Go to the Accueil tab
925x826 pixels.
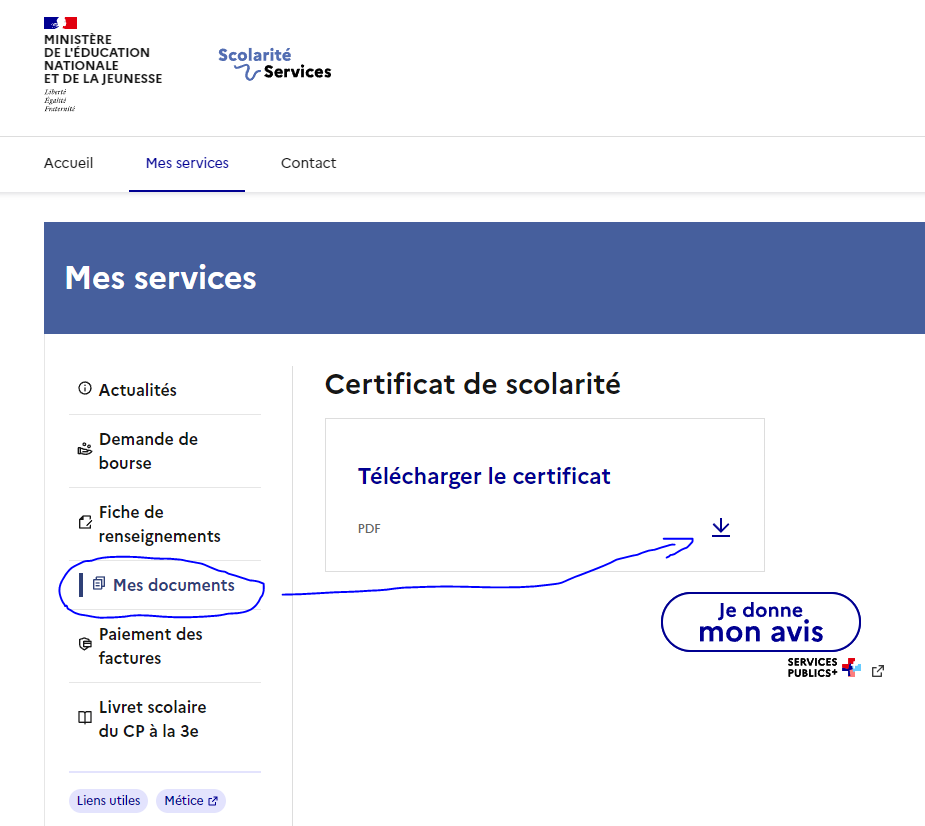click(68, 163)
